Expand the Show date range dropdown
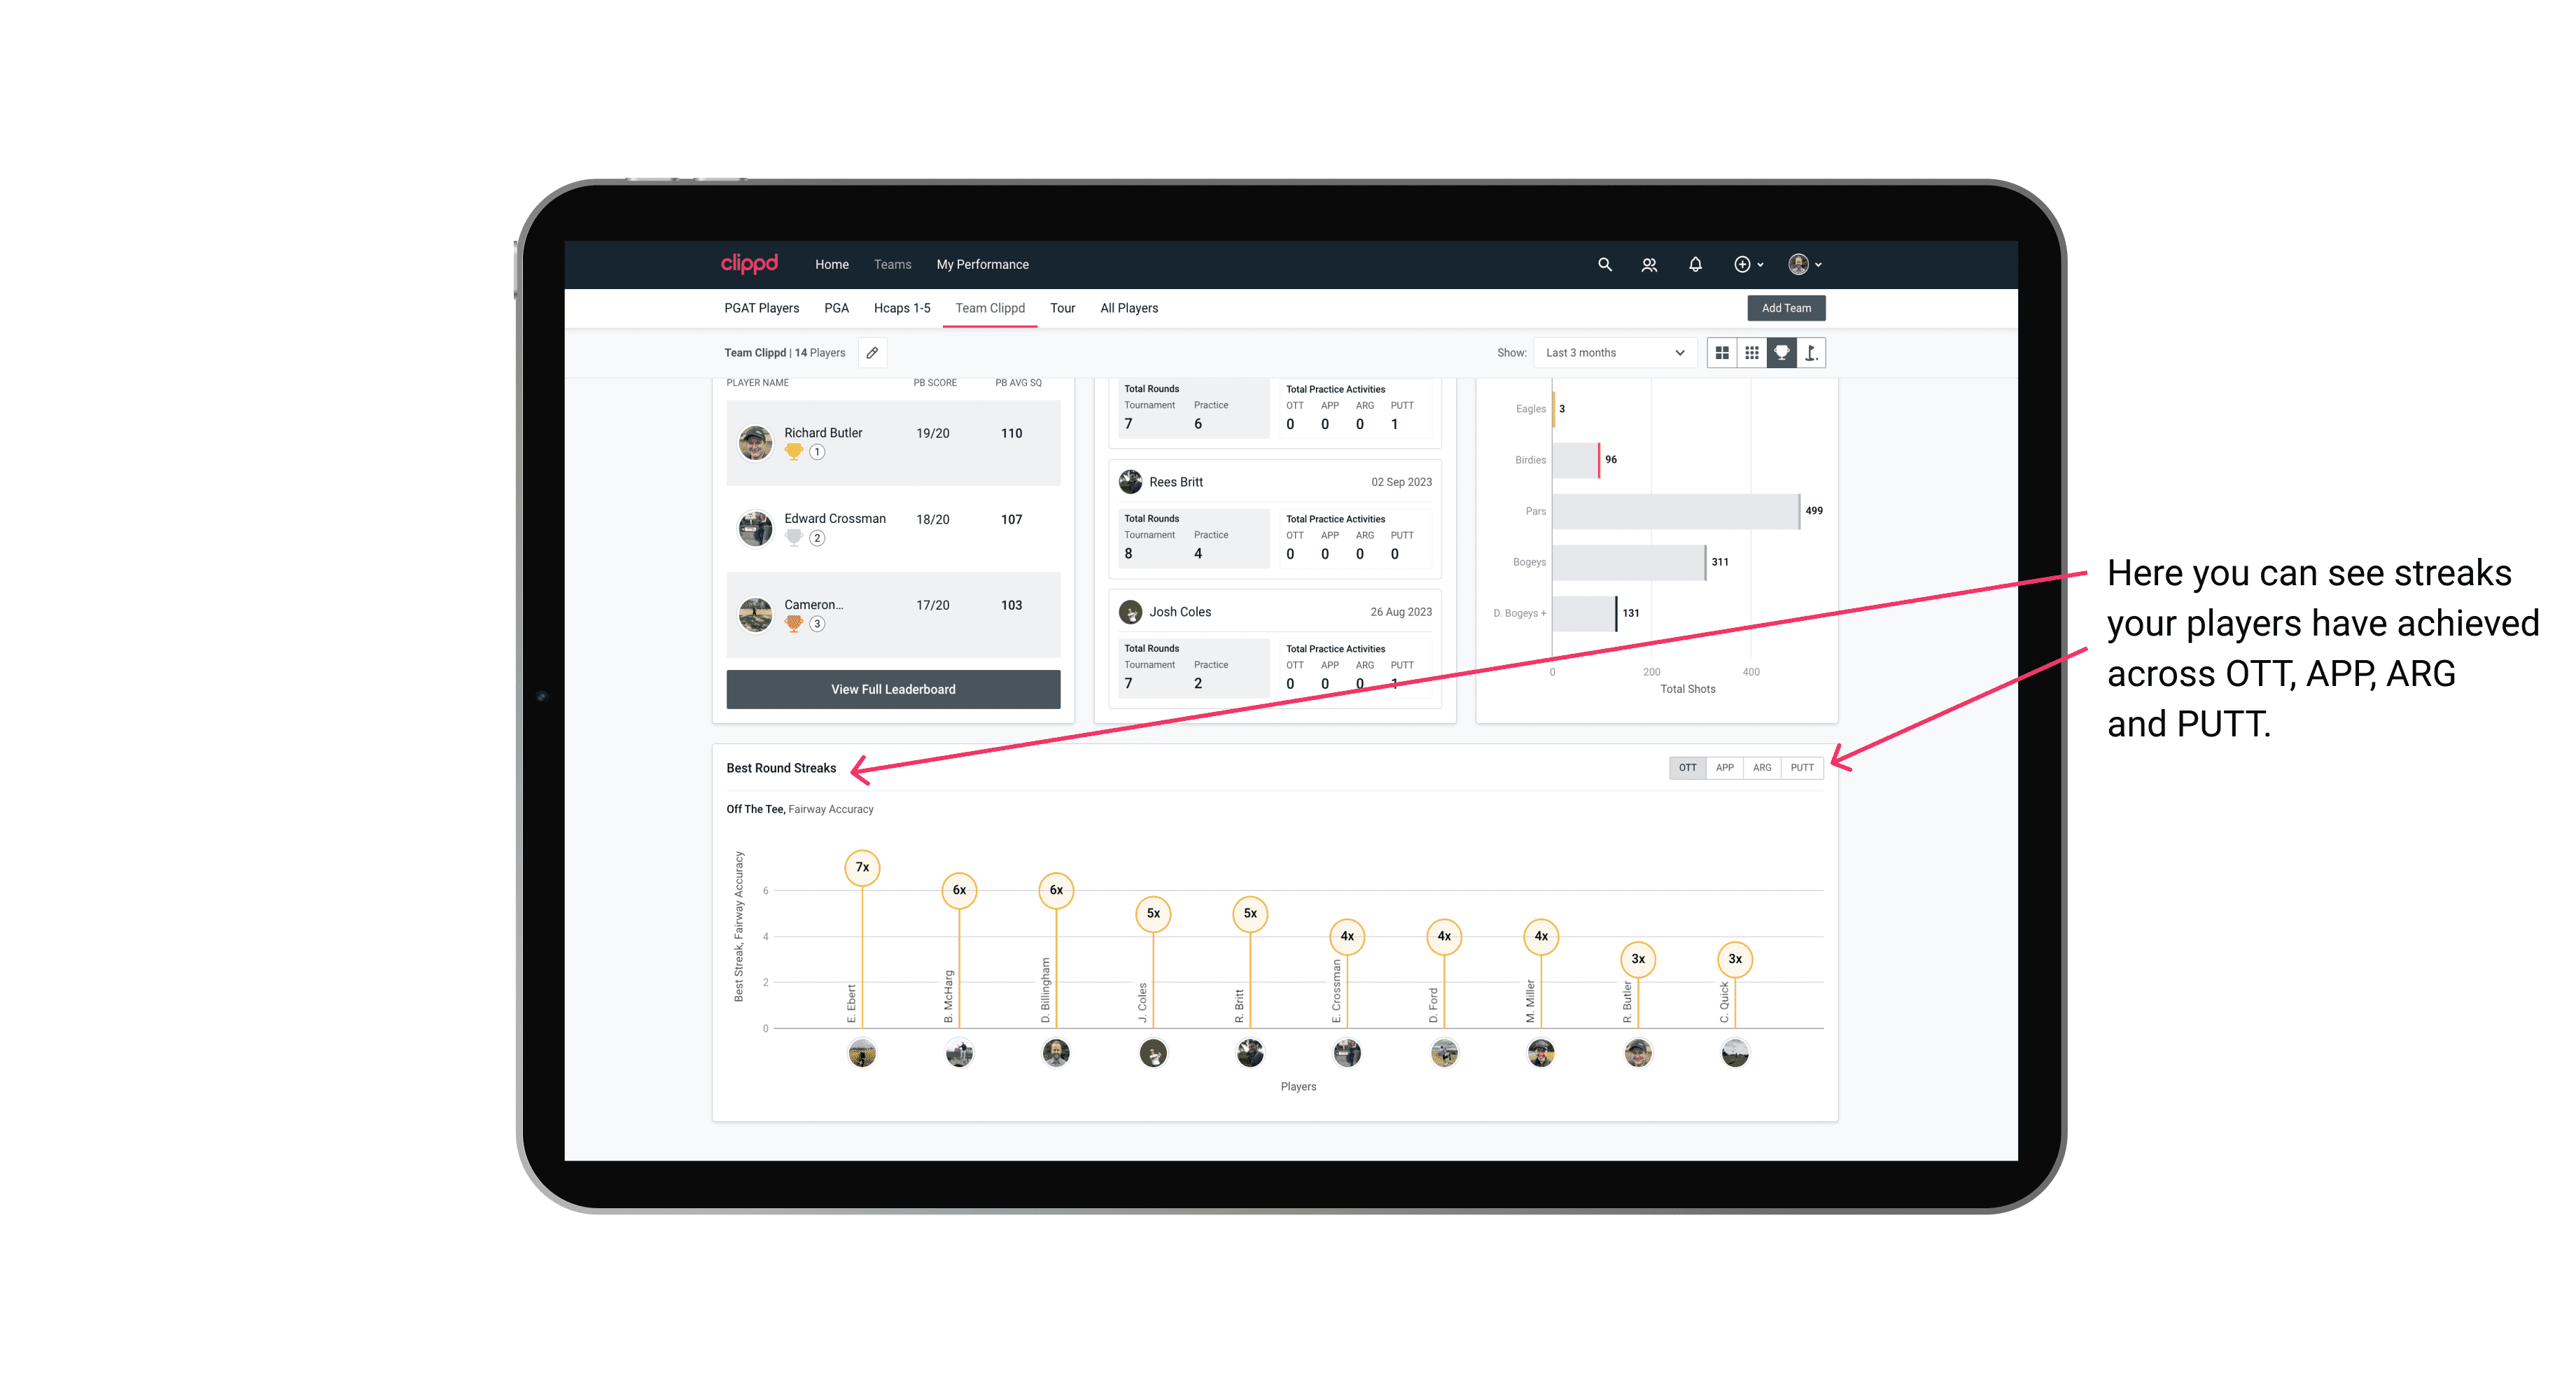 click(1611, 353)
